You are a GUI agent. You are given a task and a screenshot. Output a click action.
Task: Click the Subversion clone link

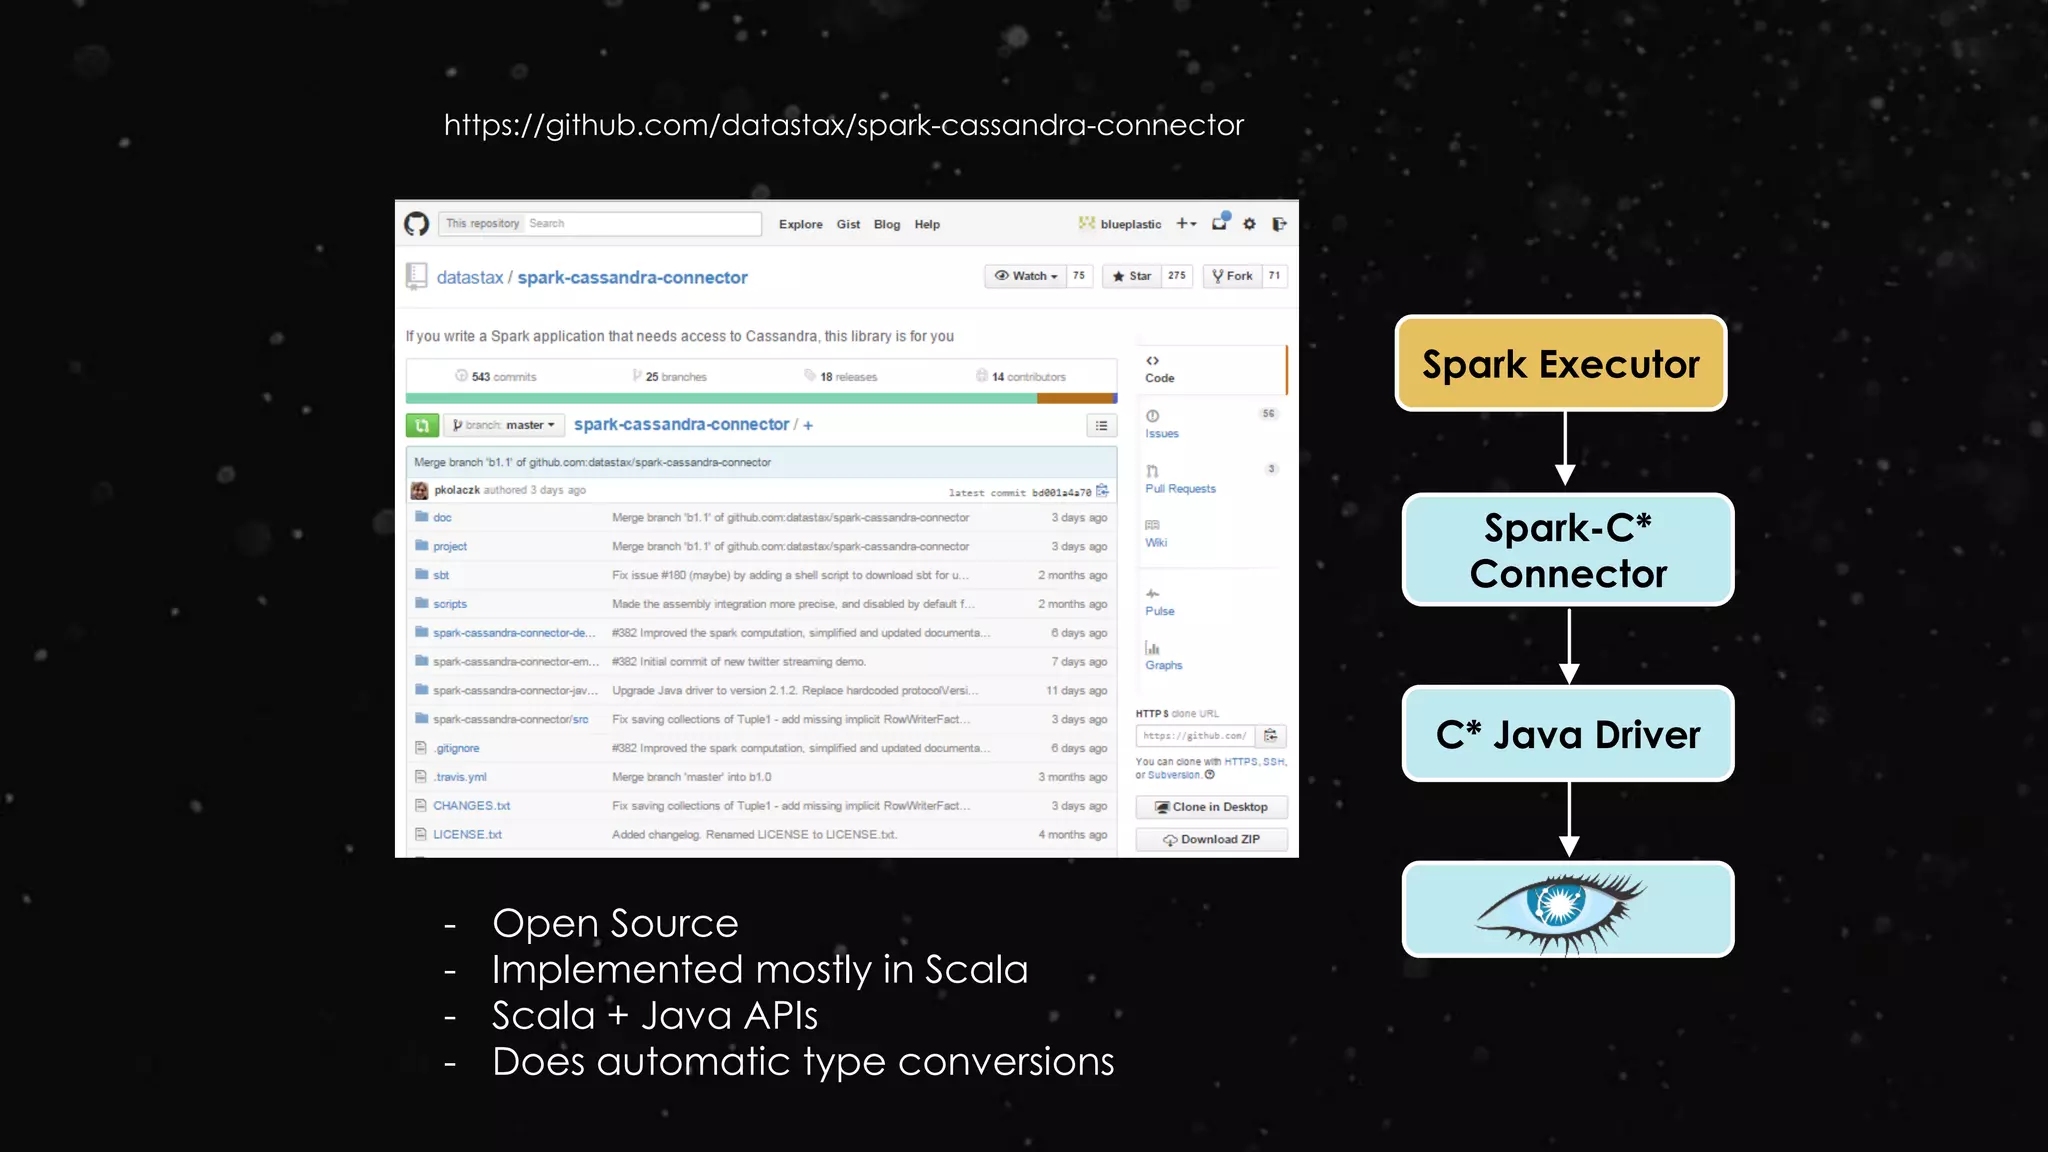point(1174,775)
